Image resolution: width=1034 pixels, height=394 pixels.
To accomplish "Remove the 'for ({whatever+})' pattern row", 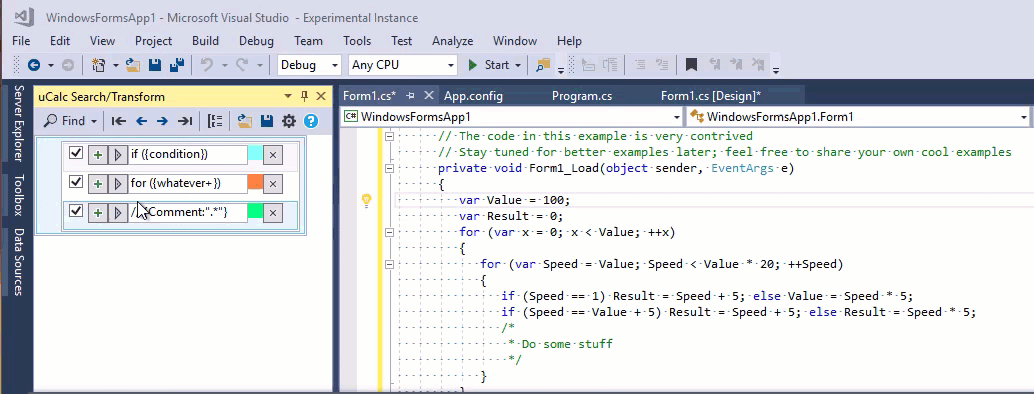I will (x=272, y=183).
